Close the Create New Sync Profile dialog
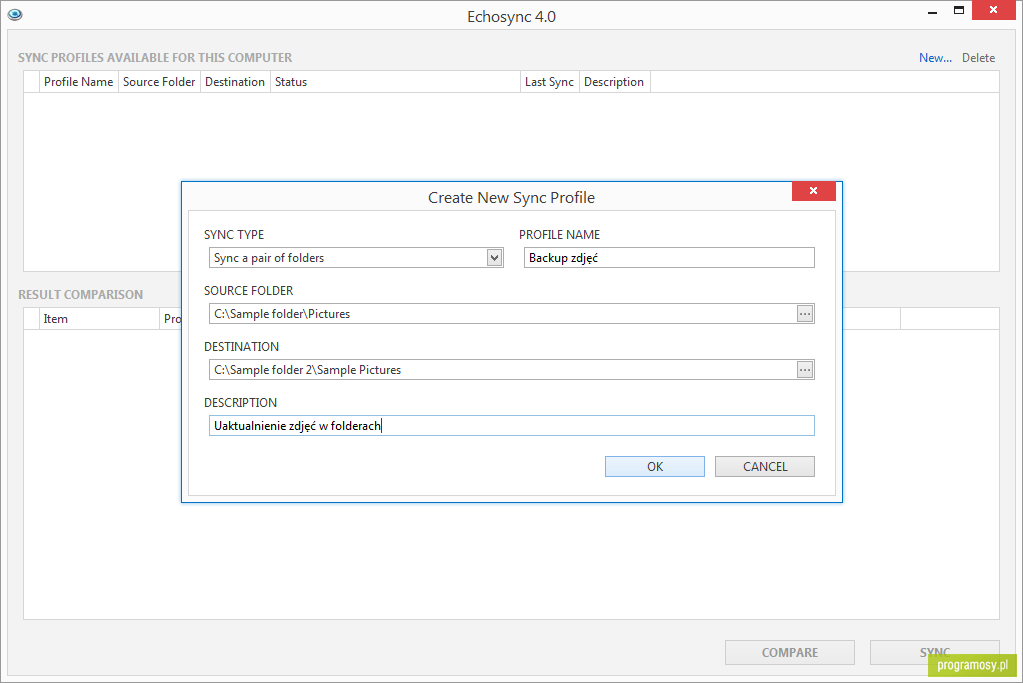The image size is (1023, 683). pyautogui.click(x=814, y=190)
